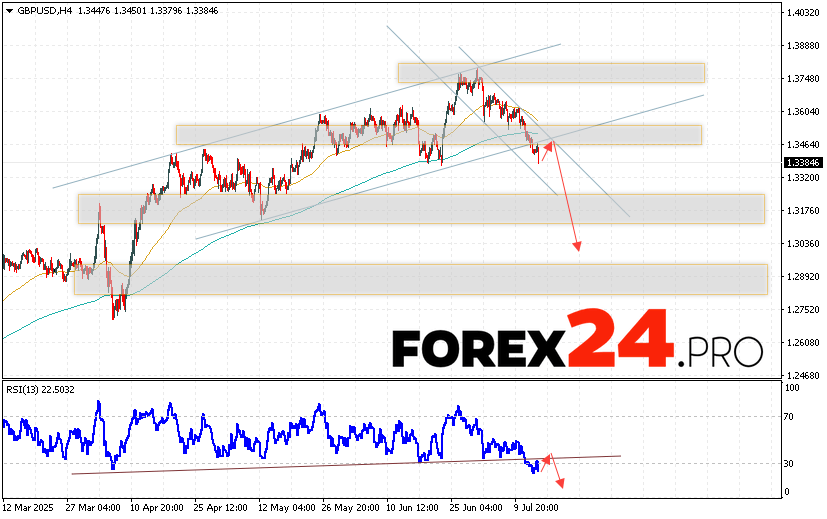The height and width of the screenshot is (519, 827).
Task: Click the 1.40320 price axis label
Action: (803, 13)
